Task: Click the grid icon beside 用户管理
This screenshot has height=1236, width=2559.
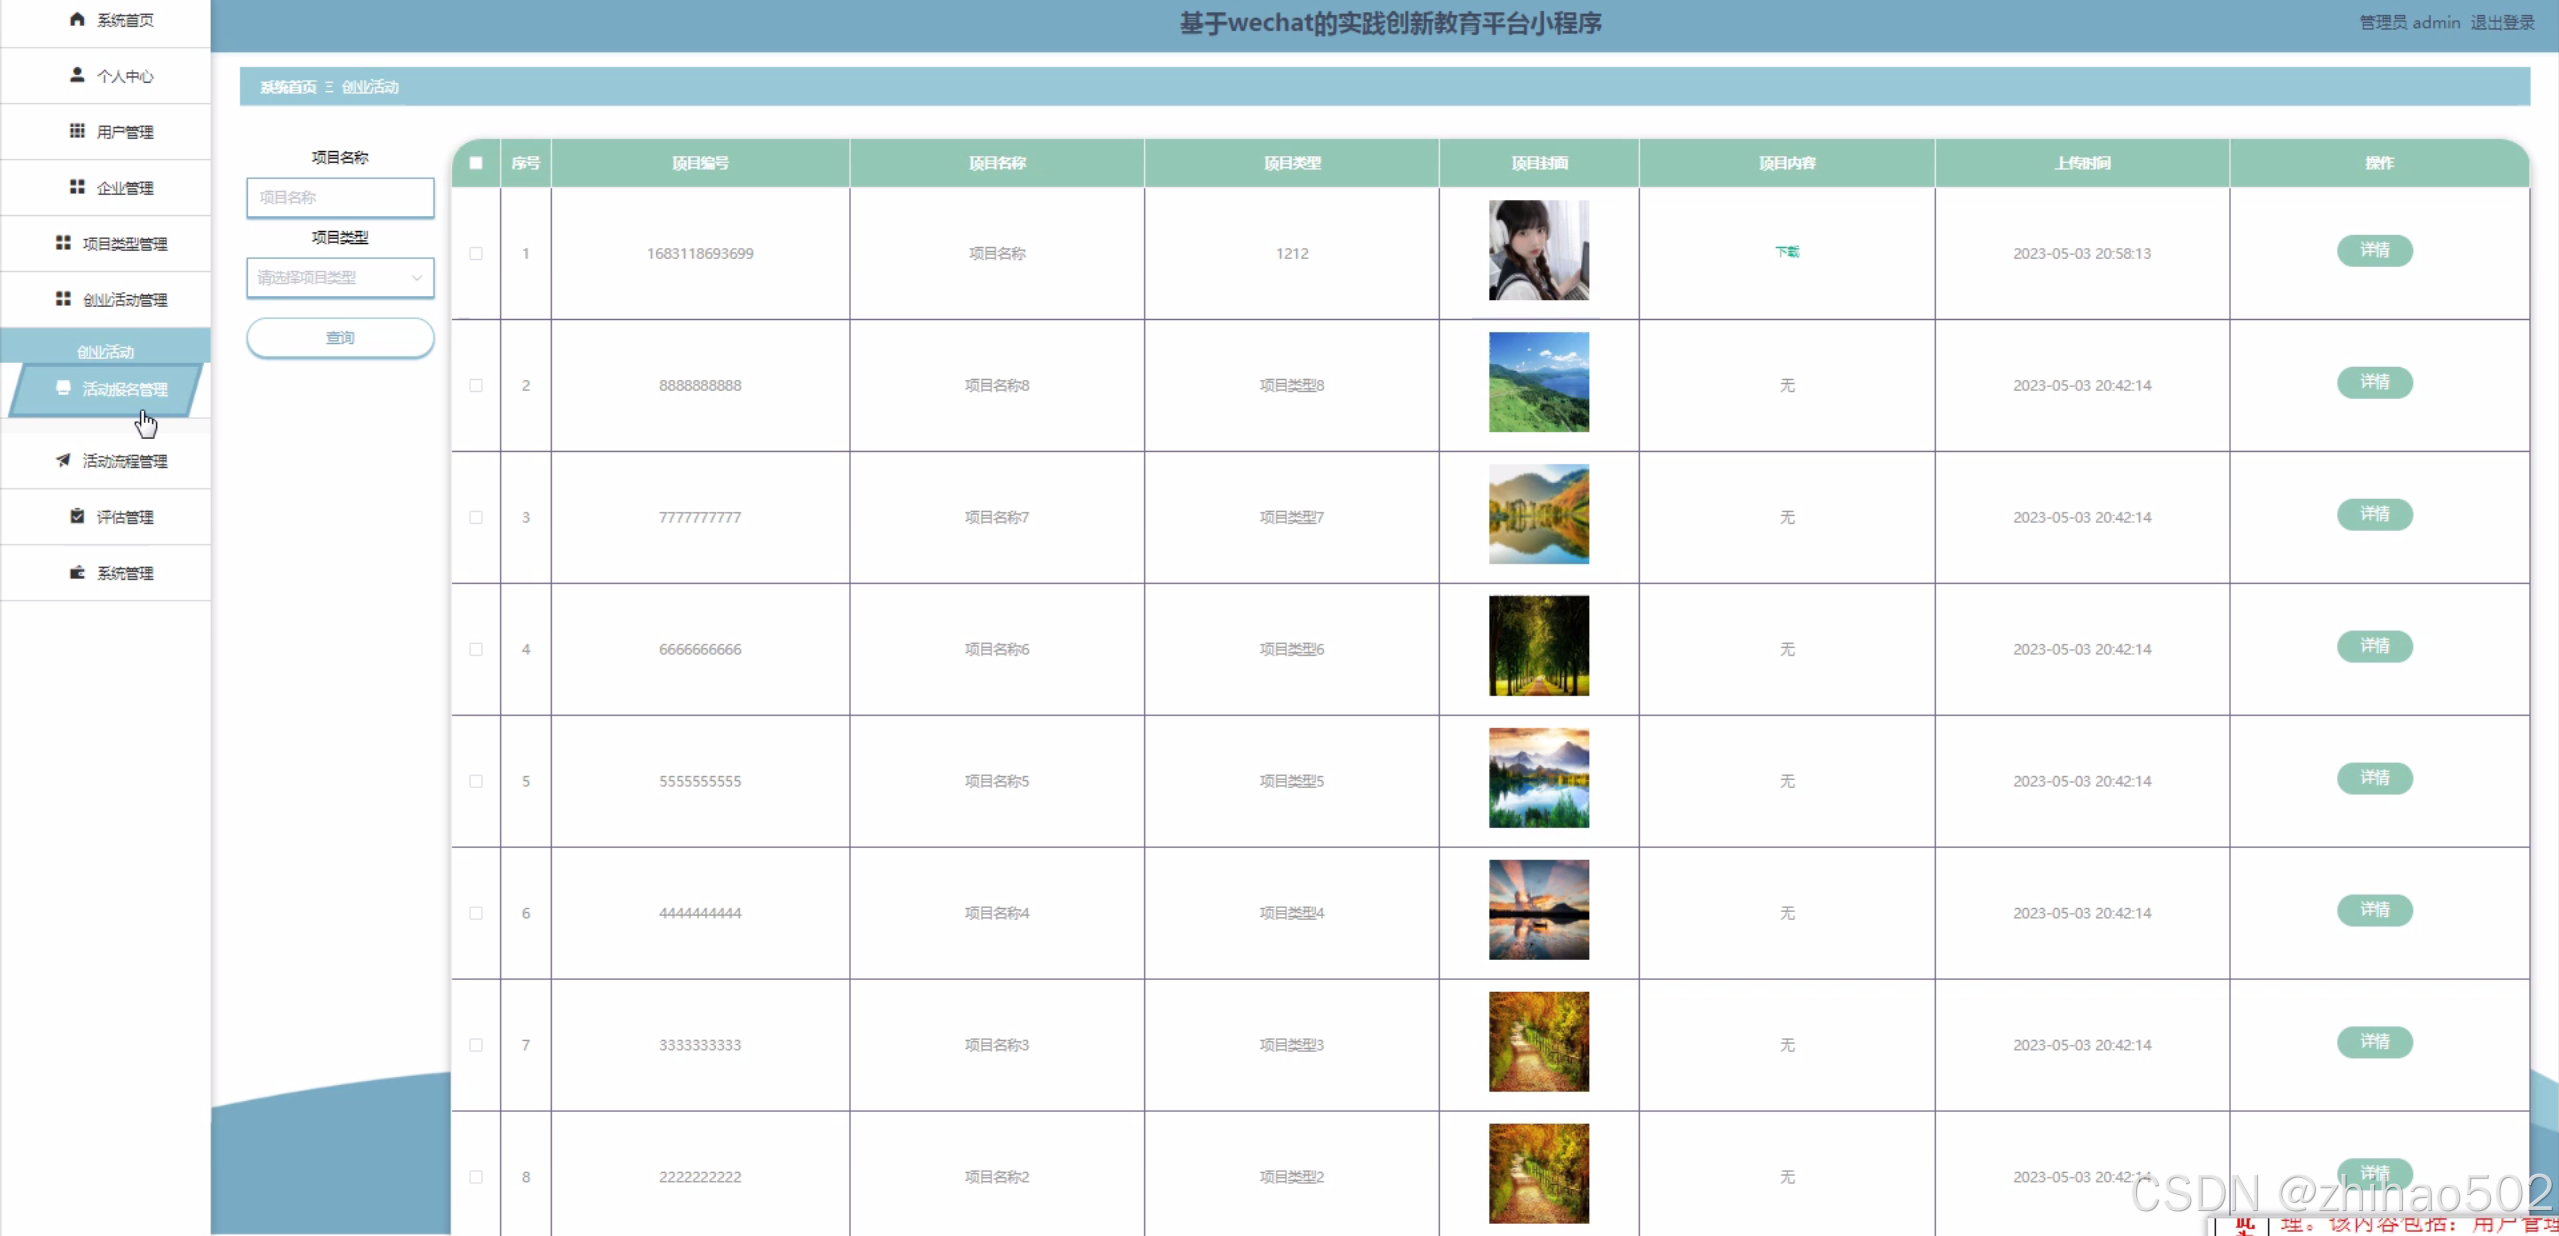Action: (77, 131)
